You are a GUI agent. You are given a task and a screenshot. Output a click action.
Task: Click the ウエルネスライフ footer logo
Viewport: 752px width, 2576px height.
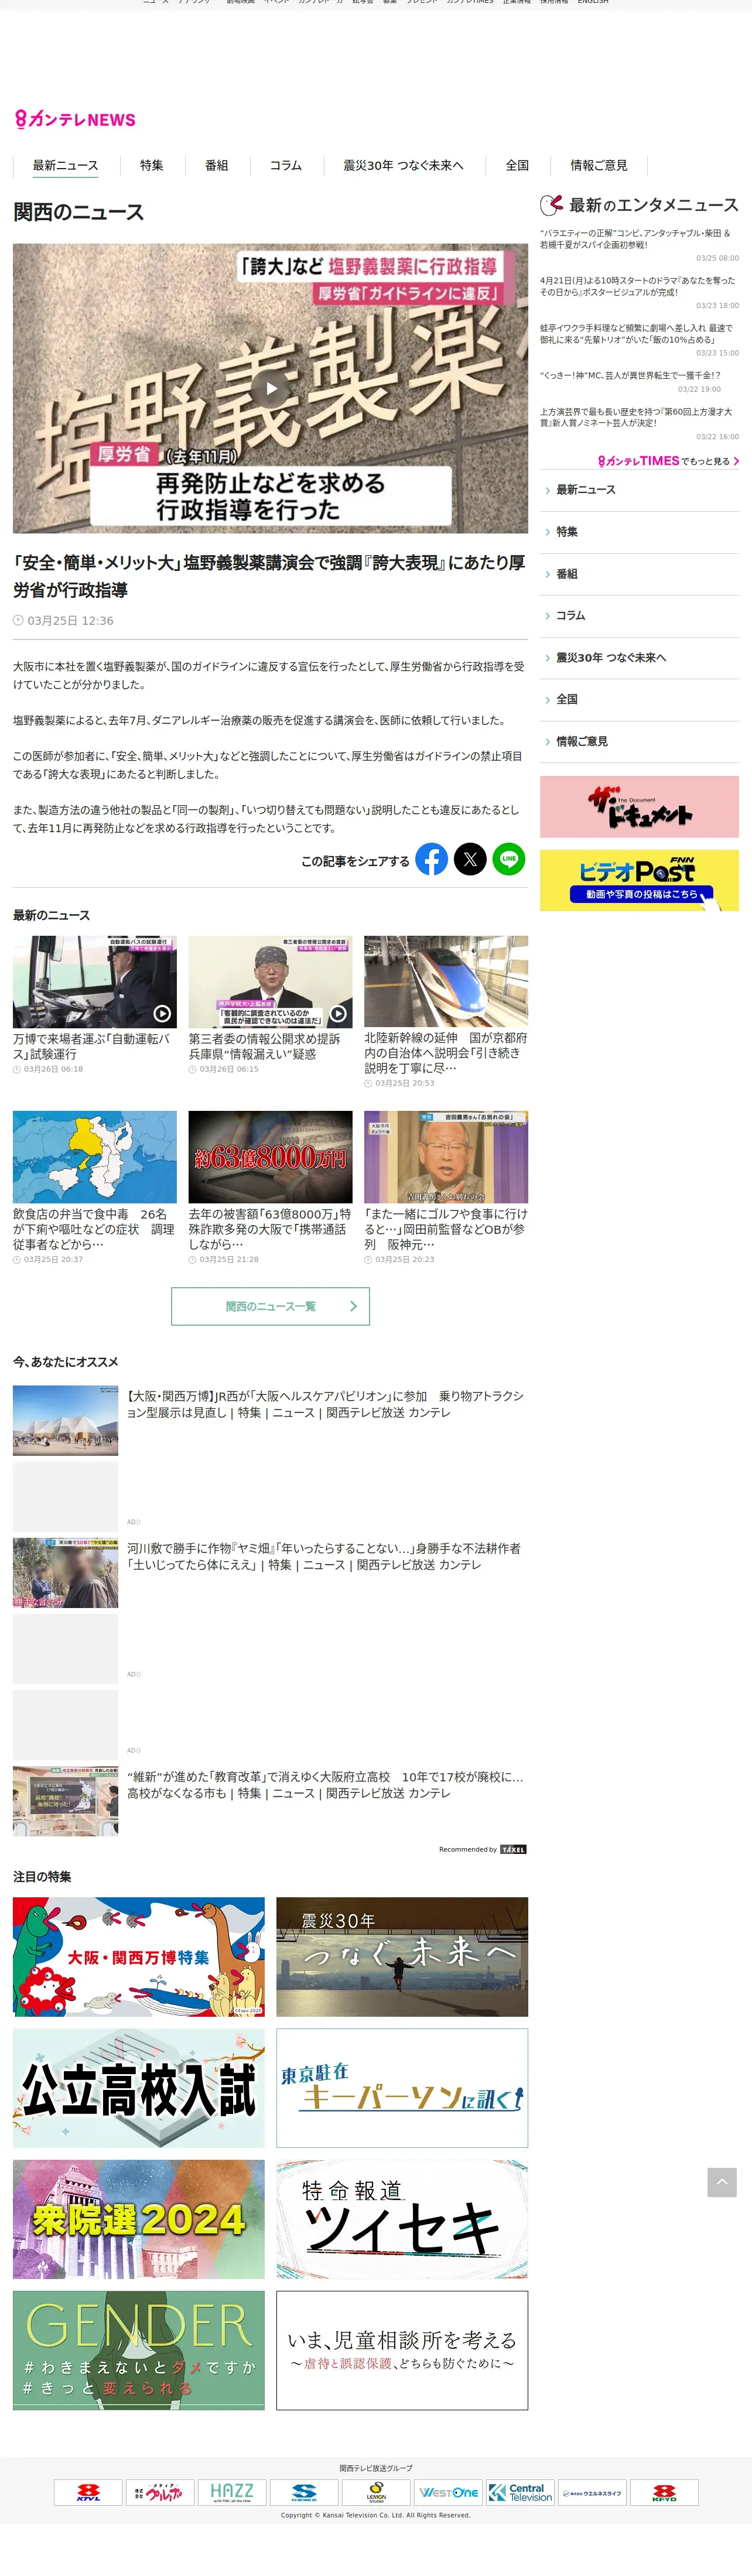click(592, 2492)
